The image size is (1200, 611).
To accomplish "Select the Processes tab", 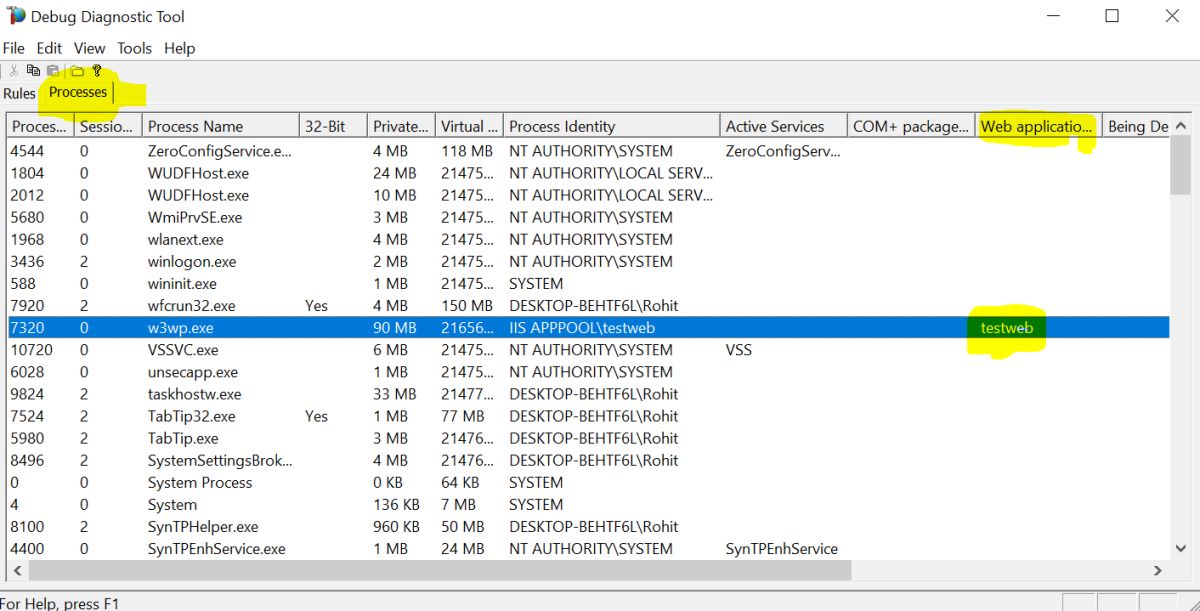I will (78, 92).
